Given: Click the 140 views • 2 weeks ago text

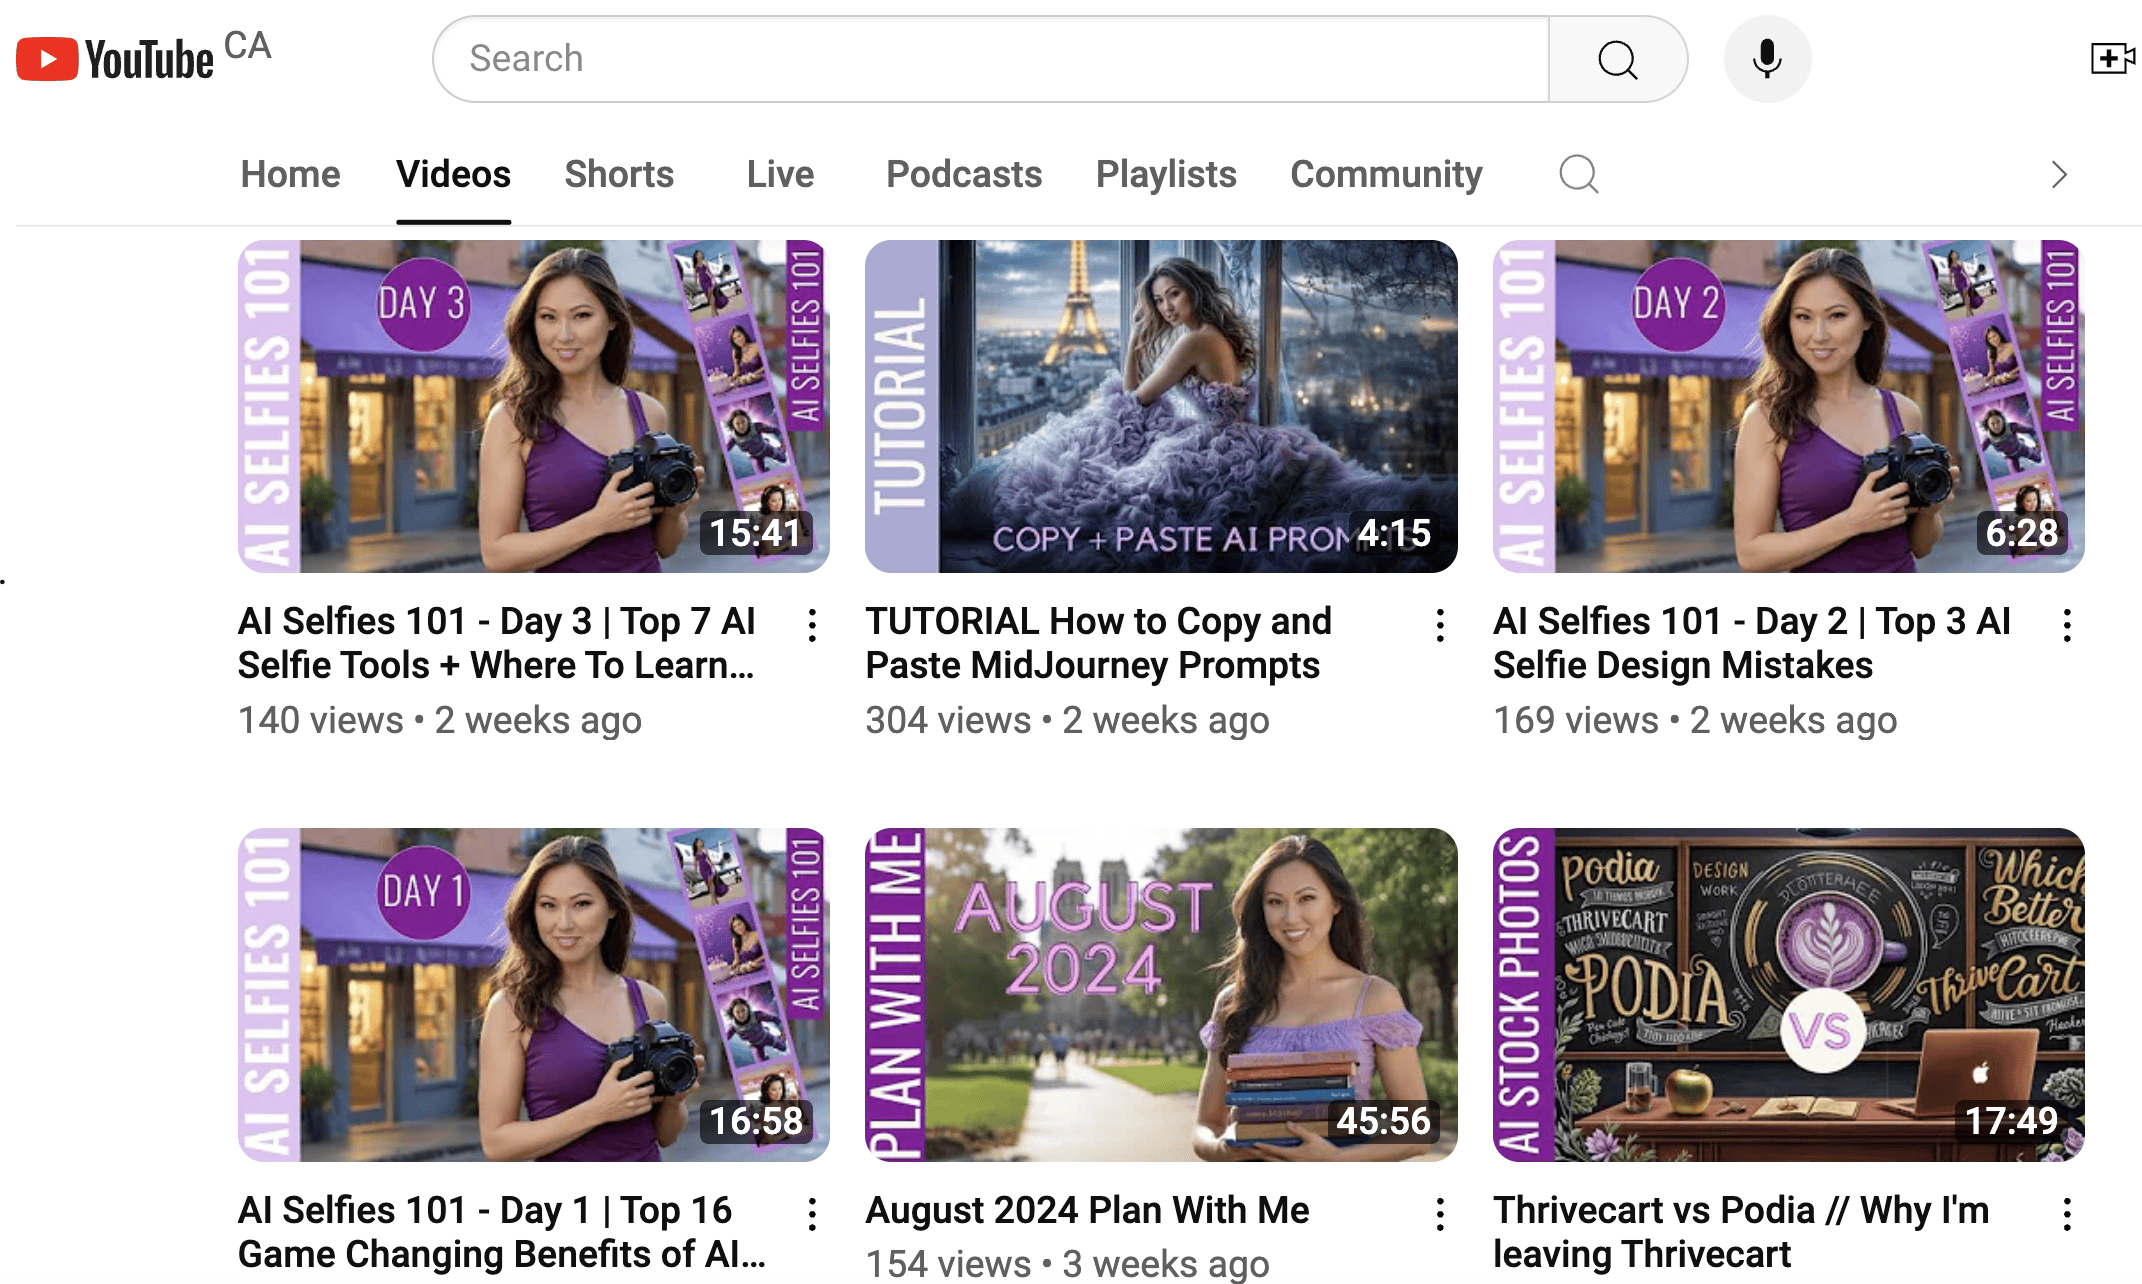Looking at the screenshot, I should [440, 720].
